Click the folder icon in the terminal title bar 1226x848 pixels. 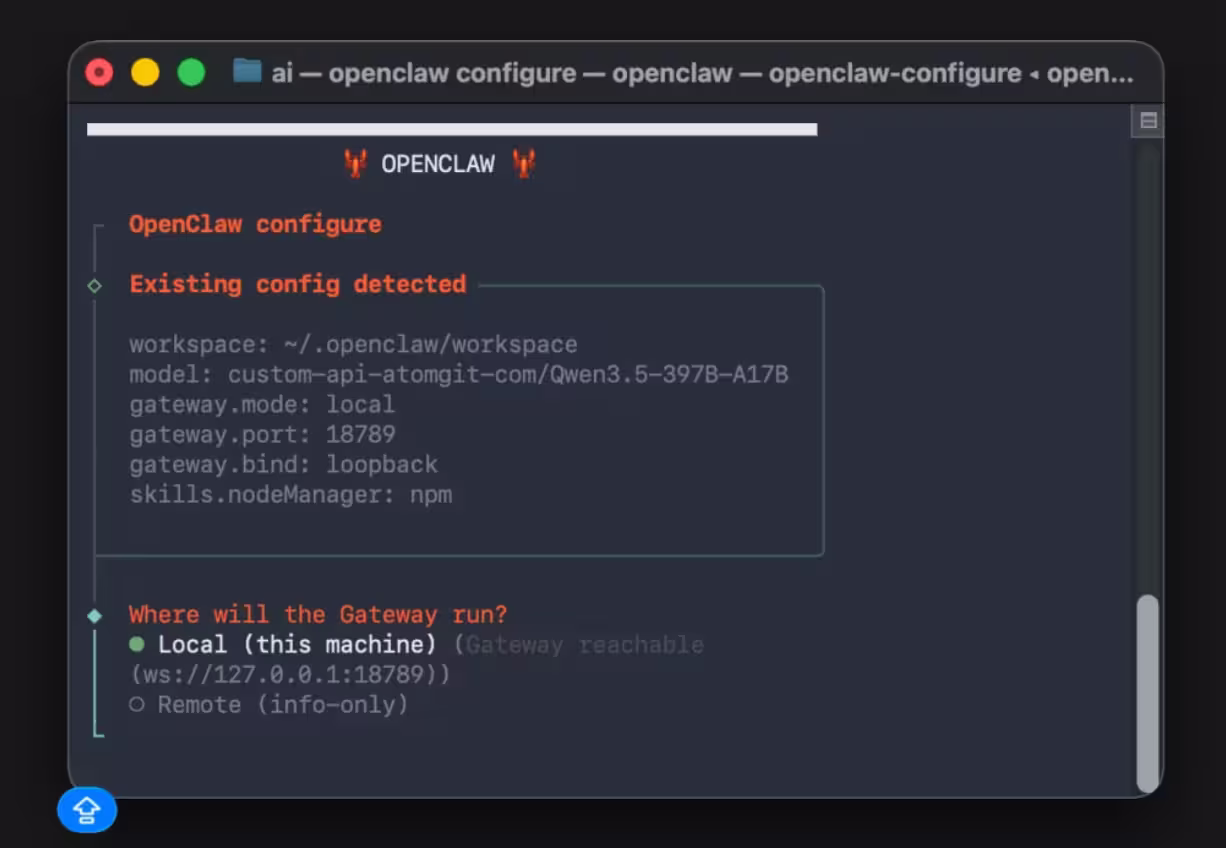246,71
